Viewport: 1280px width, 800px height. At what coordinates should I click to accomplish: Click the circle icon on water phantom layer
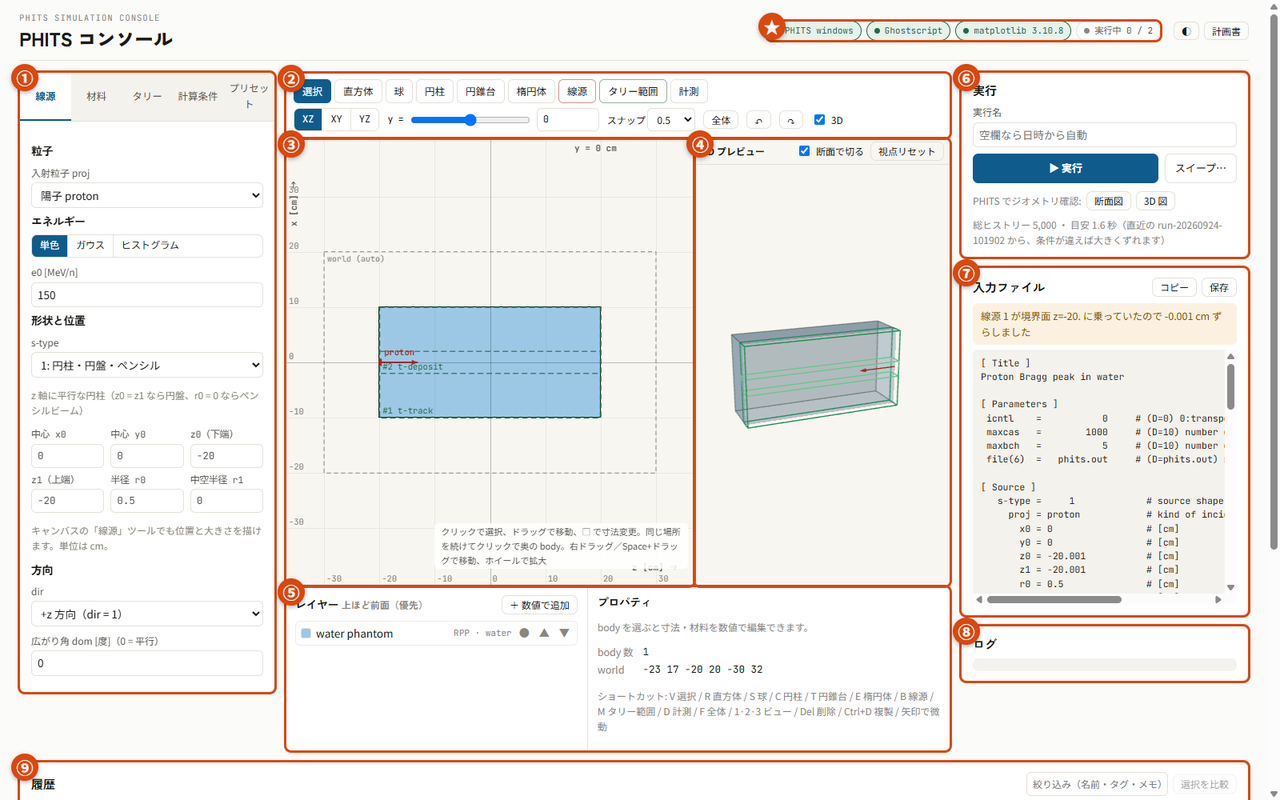(x=524, y=633)
